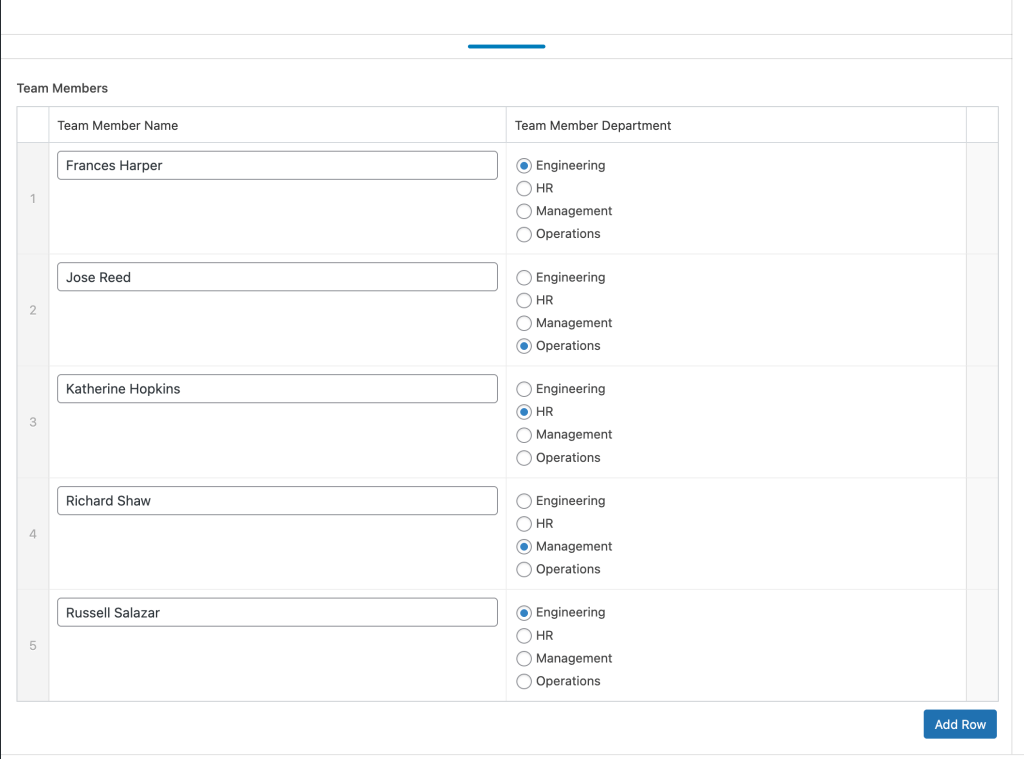Set Jose Reed's department to Engineering
The image size is (1024, 759).
pyautogui.click(x=524, y=277)
